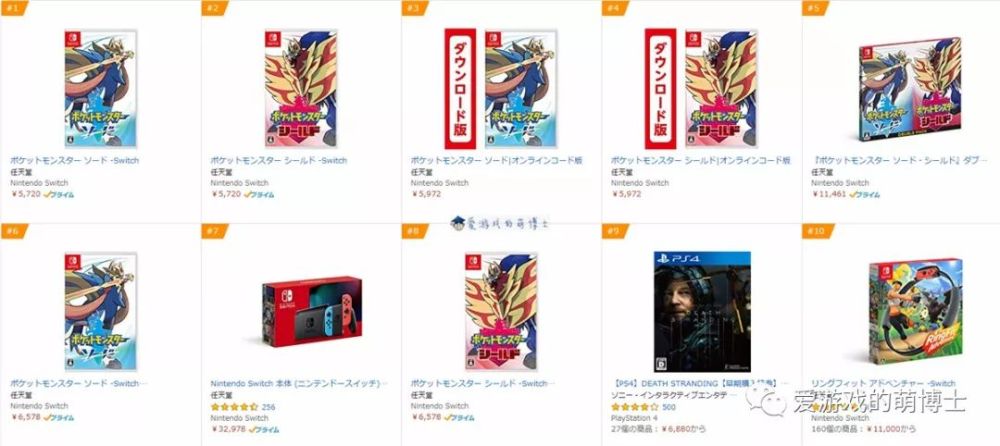This screenshot has width=1000, height=446.
Task: Click the ポケットモンスター ソード -Switch title link in rank #1
Action: tap(75, 160)
